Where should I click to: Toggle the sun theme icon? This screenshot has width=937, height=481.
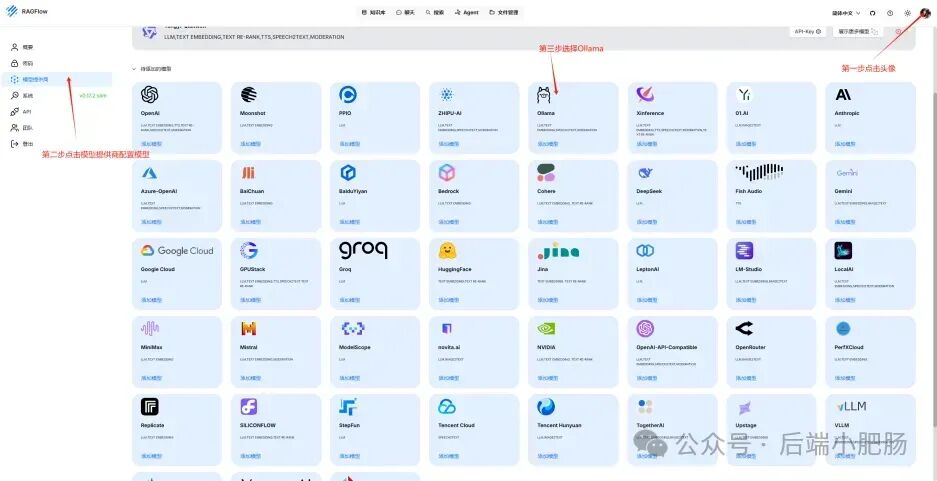tap(907, 13)
